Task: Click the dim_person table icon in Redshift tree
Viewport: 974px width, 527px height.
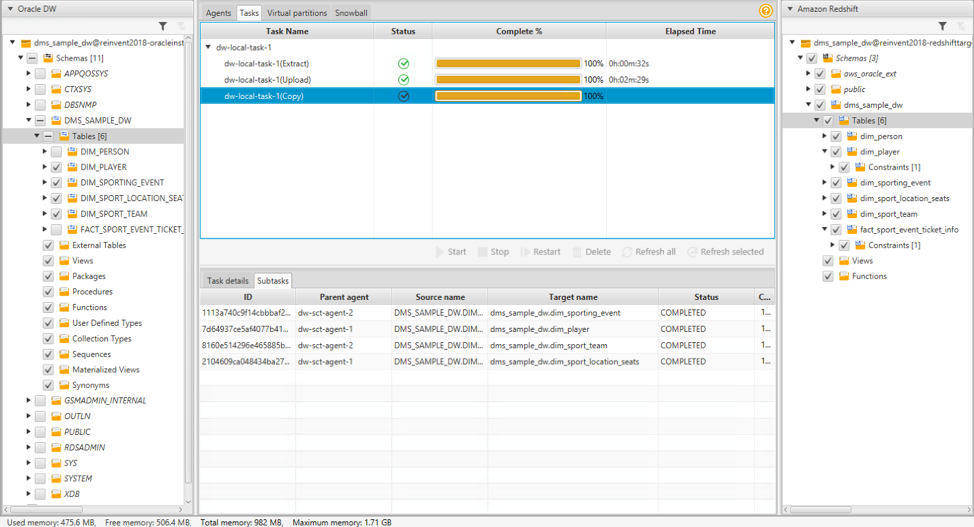Action: pyautogui.click(x=852, y=136)
